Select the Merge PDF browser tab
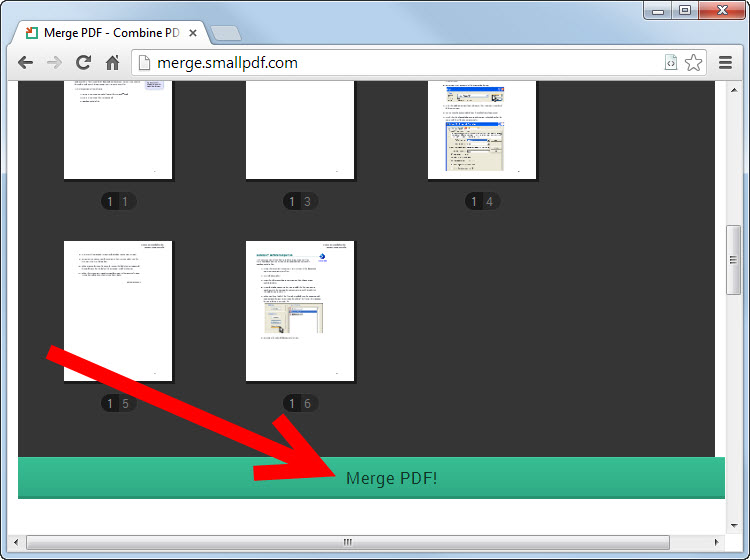 pos(111,33)
